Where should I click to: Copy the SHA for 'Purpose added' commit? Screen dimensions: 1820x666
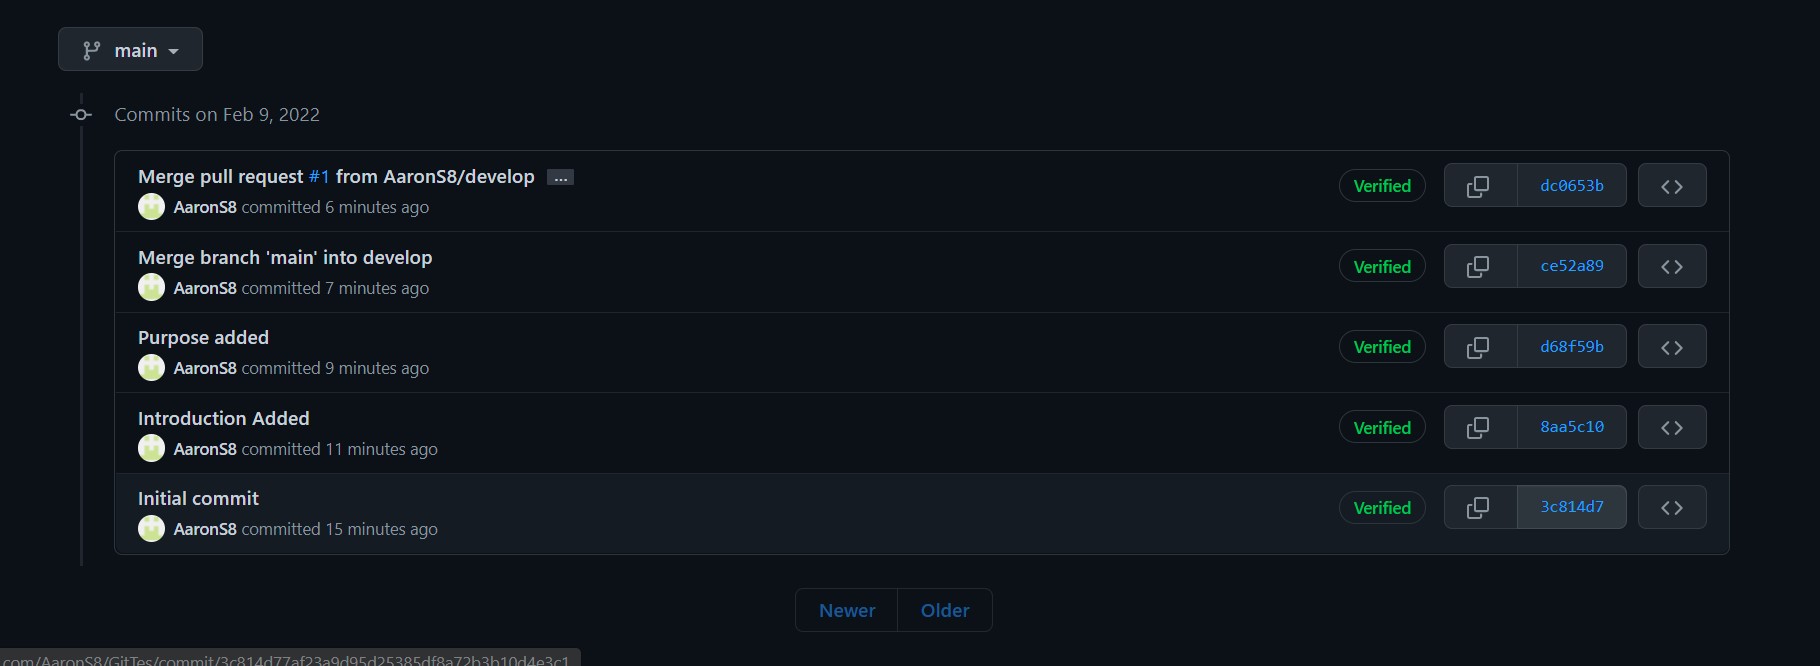pyautogui.click(x=1479, y=346)
